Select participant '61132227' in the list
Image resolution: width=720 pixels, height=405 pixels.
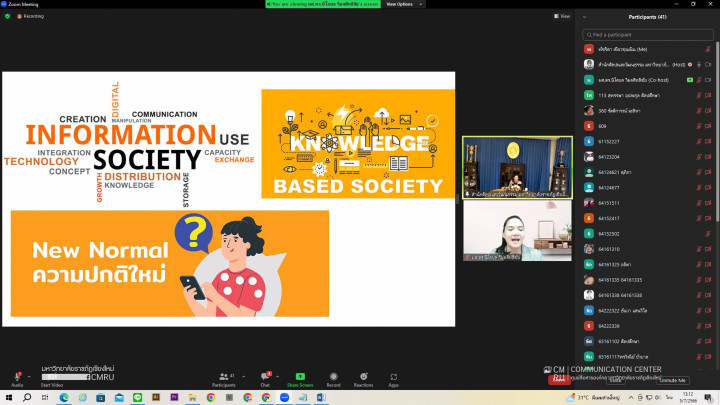(x=648, y=141)
